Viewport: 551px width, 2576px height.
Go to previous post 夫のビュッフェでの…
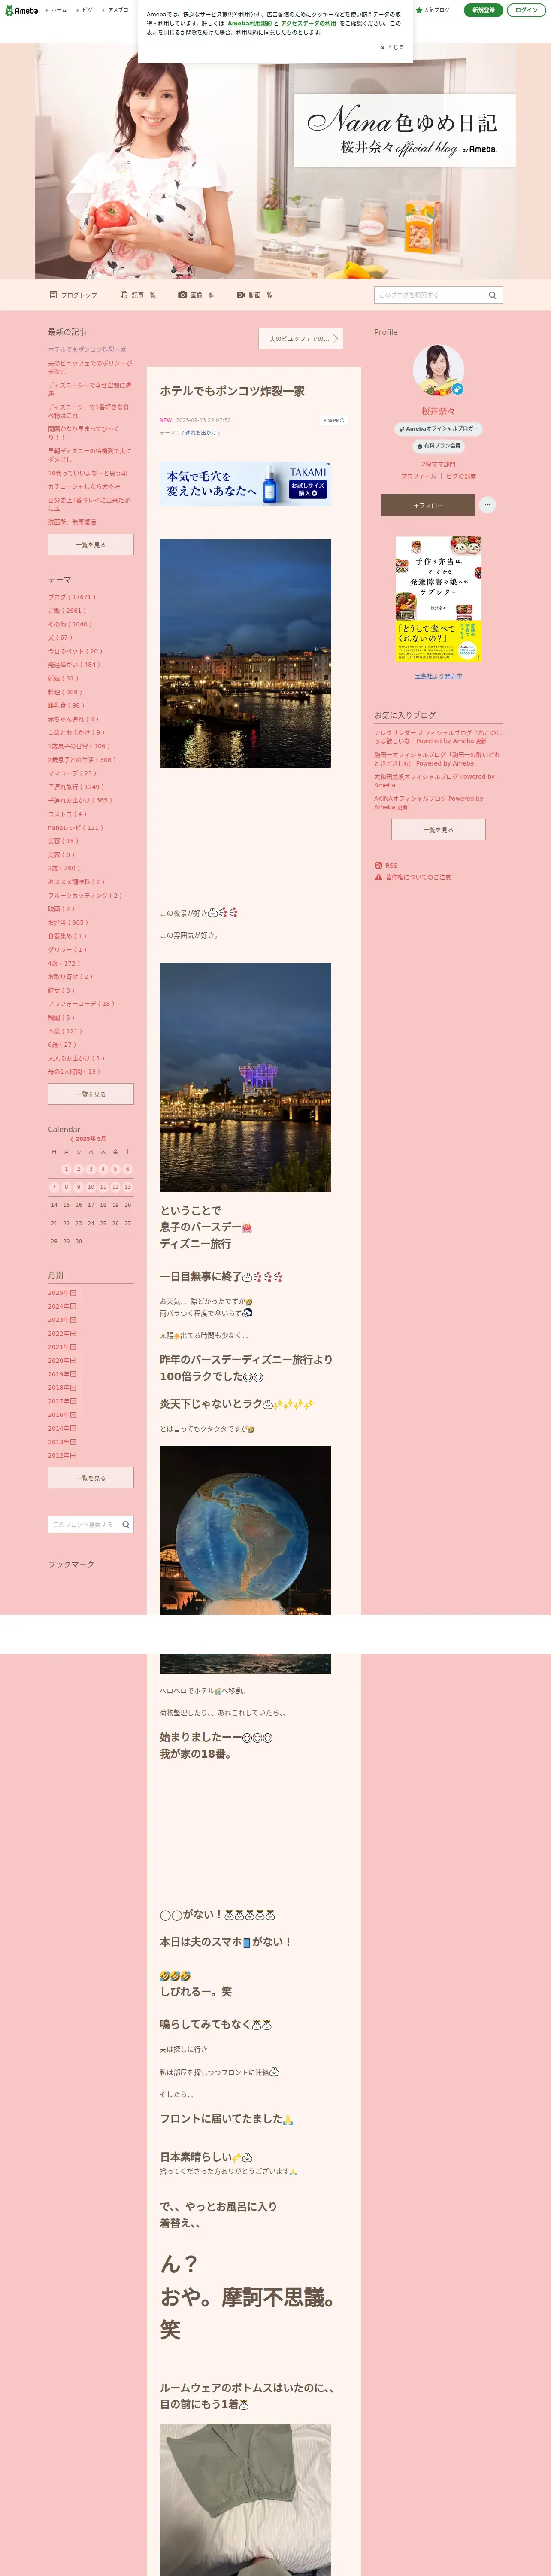pyautogui.click(x=300, y=339)
